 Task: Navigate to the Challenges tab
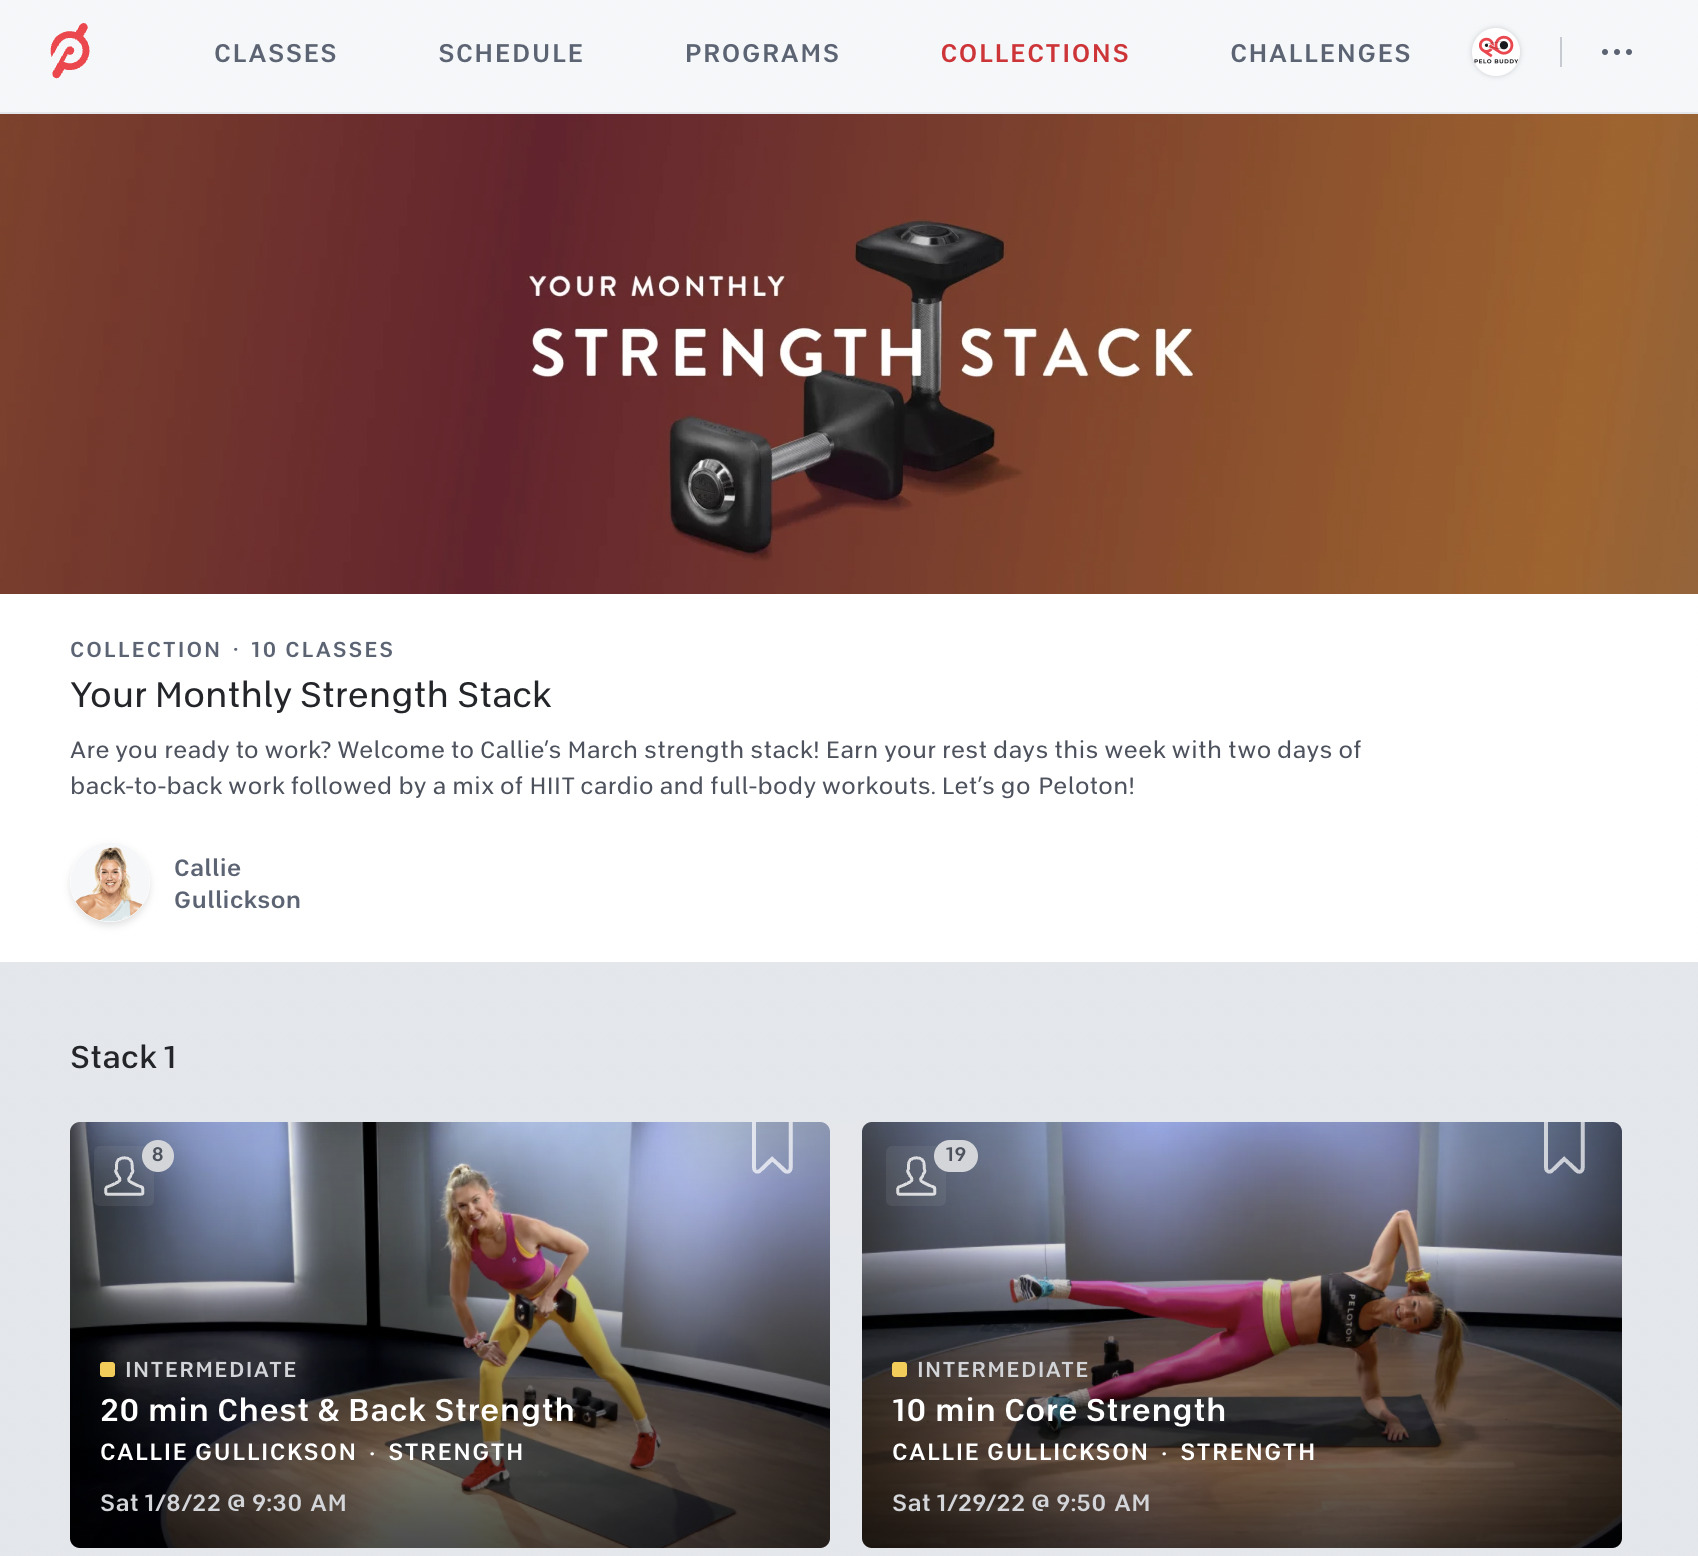pos(1320,53)
